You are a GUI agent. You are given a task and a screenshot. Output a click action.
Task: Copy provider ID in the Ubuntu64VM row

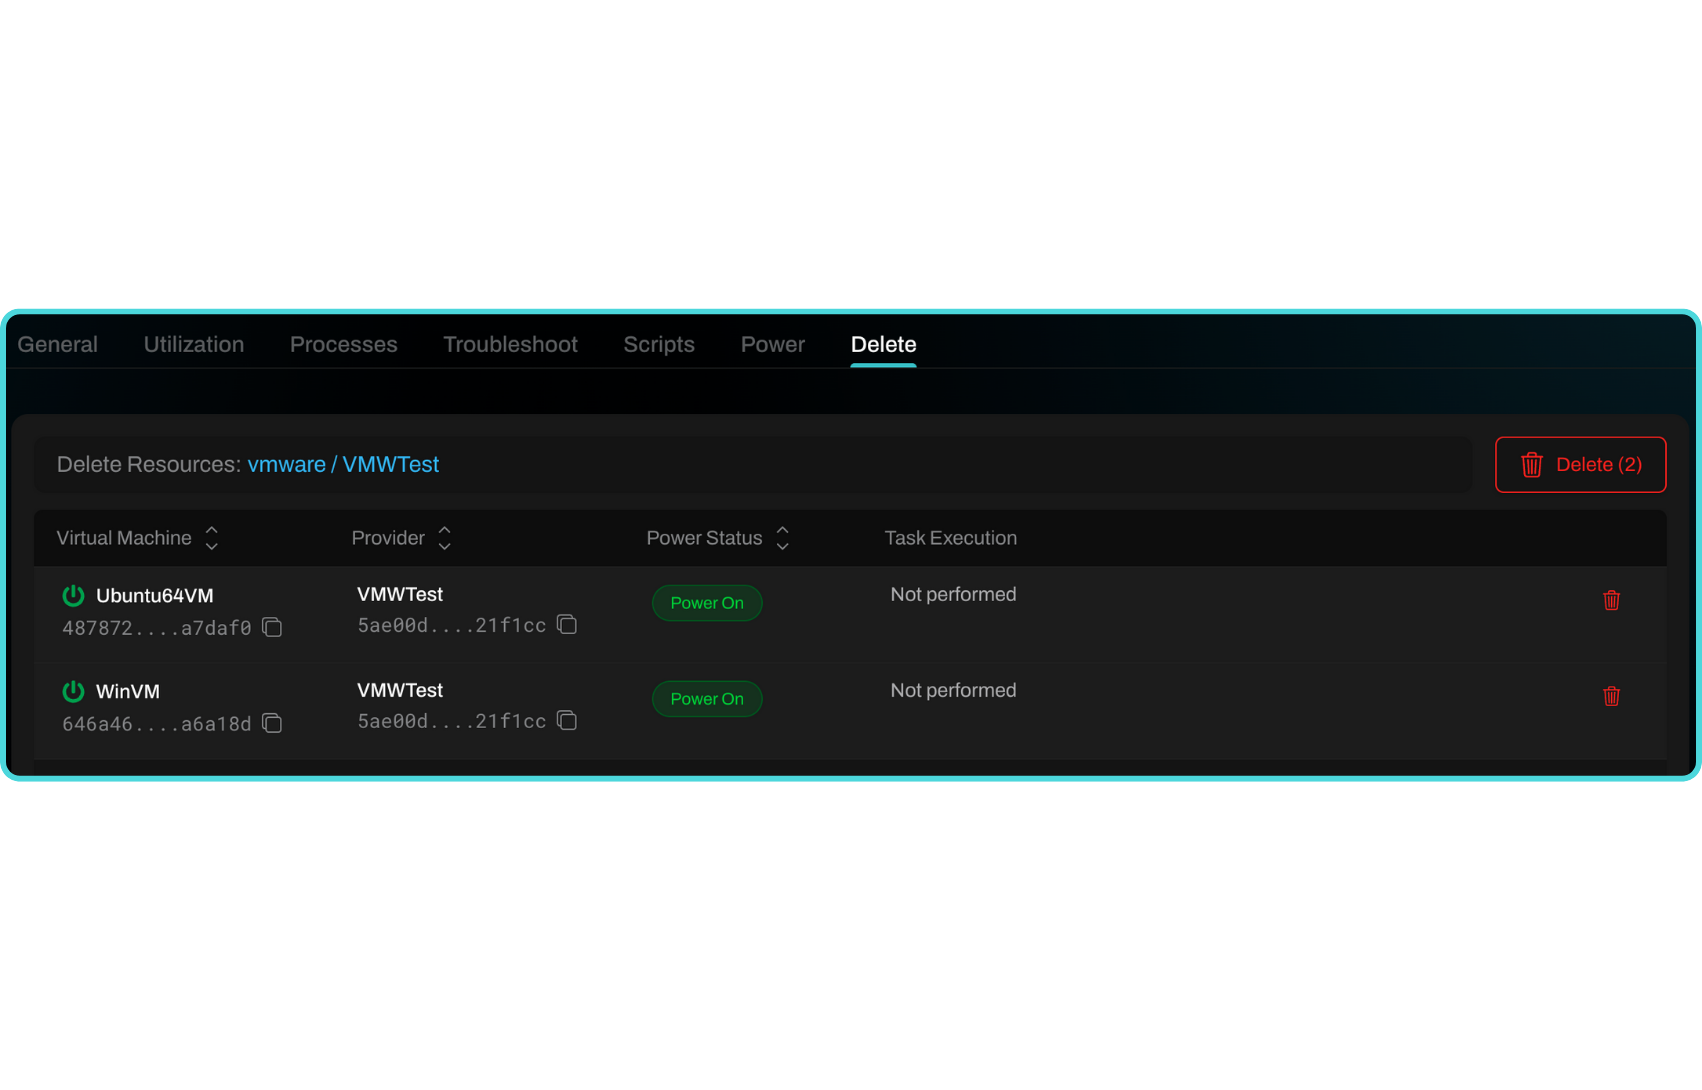point(567,624)
